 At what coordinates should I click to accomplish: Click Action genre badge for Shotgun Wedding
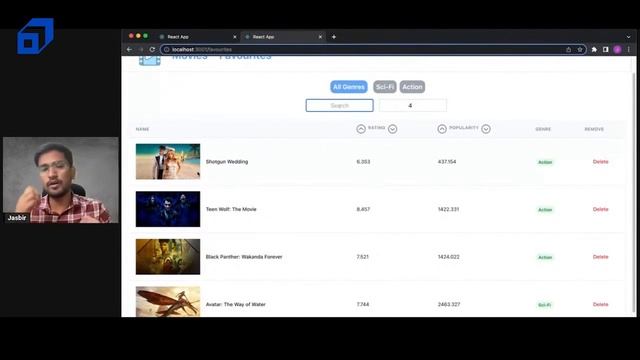pos(545,162)
